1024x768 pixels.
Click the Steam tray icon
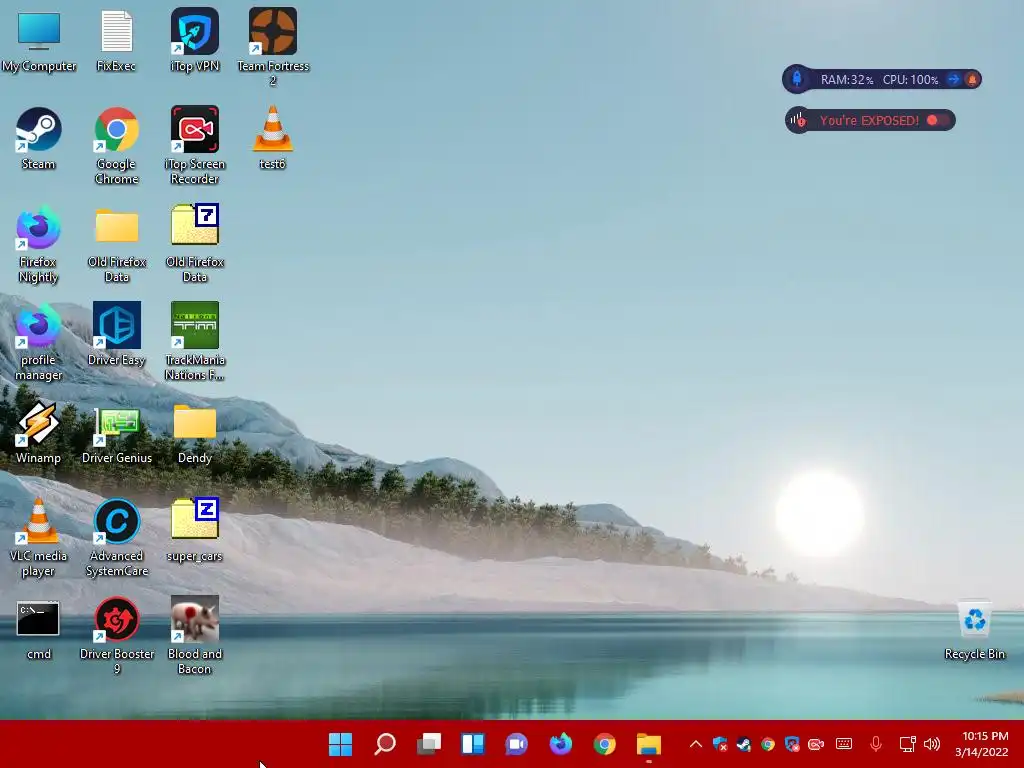744,744
